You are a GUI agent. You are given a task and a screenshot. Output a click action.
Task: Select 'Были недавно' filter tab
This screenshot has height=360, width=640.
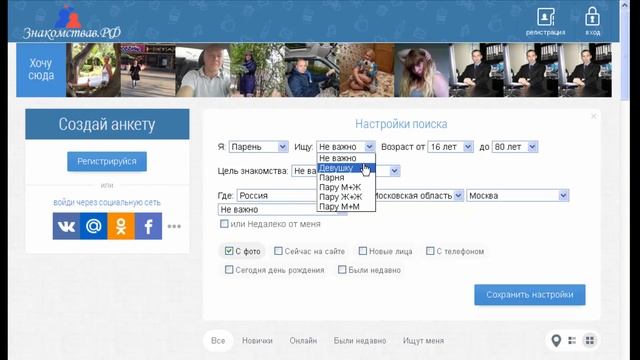pos(360,340)
